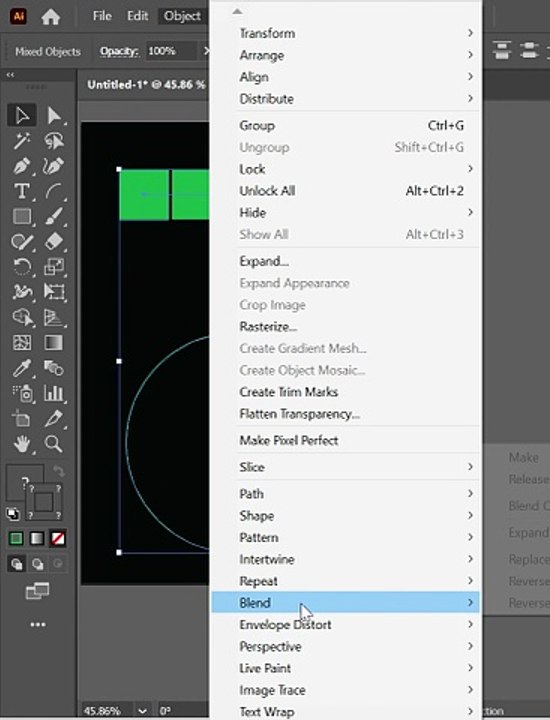Choose Make Pixel Perfect
This screenshot has height=720, width=550.
pos(345,440)
